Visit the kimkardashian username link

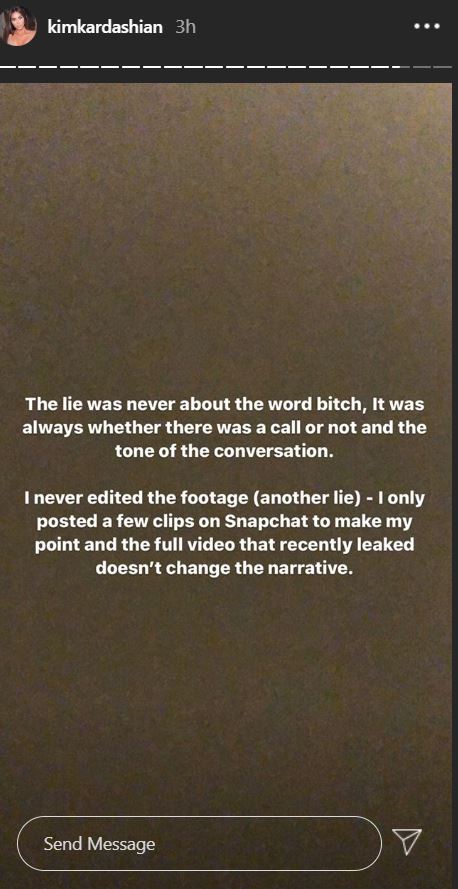(105, 27)
